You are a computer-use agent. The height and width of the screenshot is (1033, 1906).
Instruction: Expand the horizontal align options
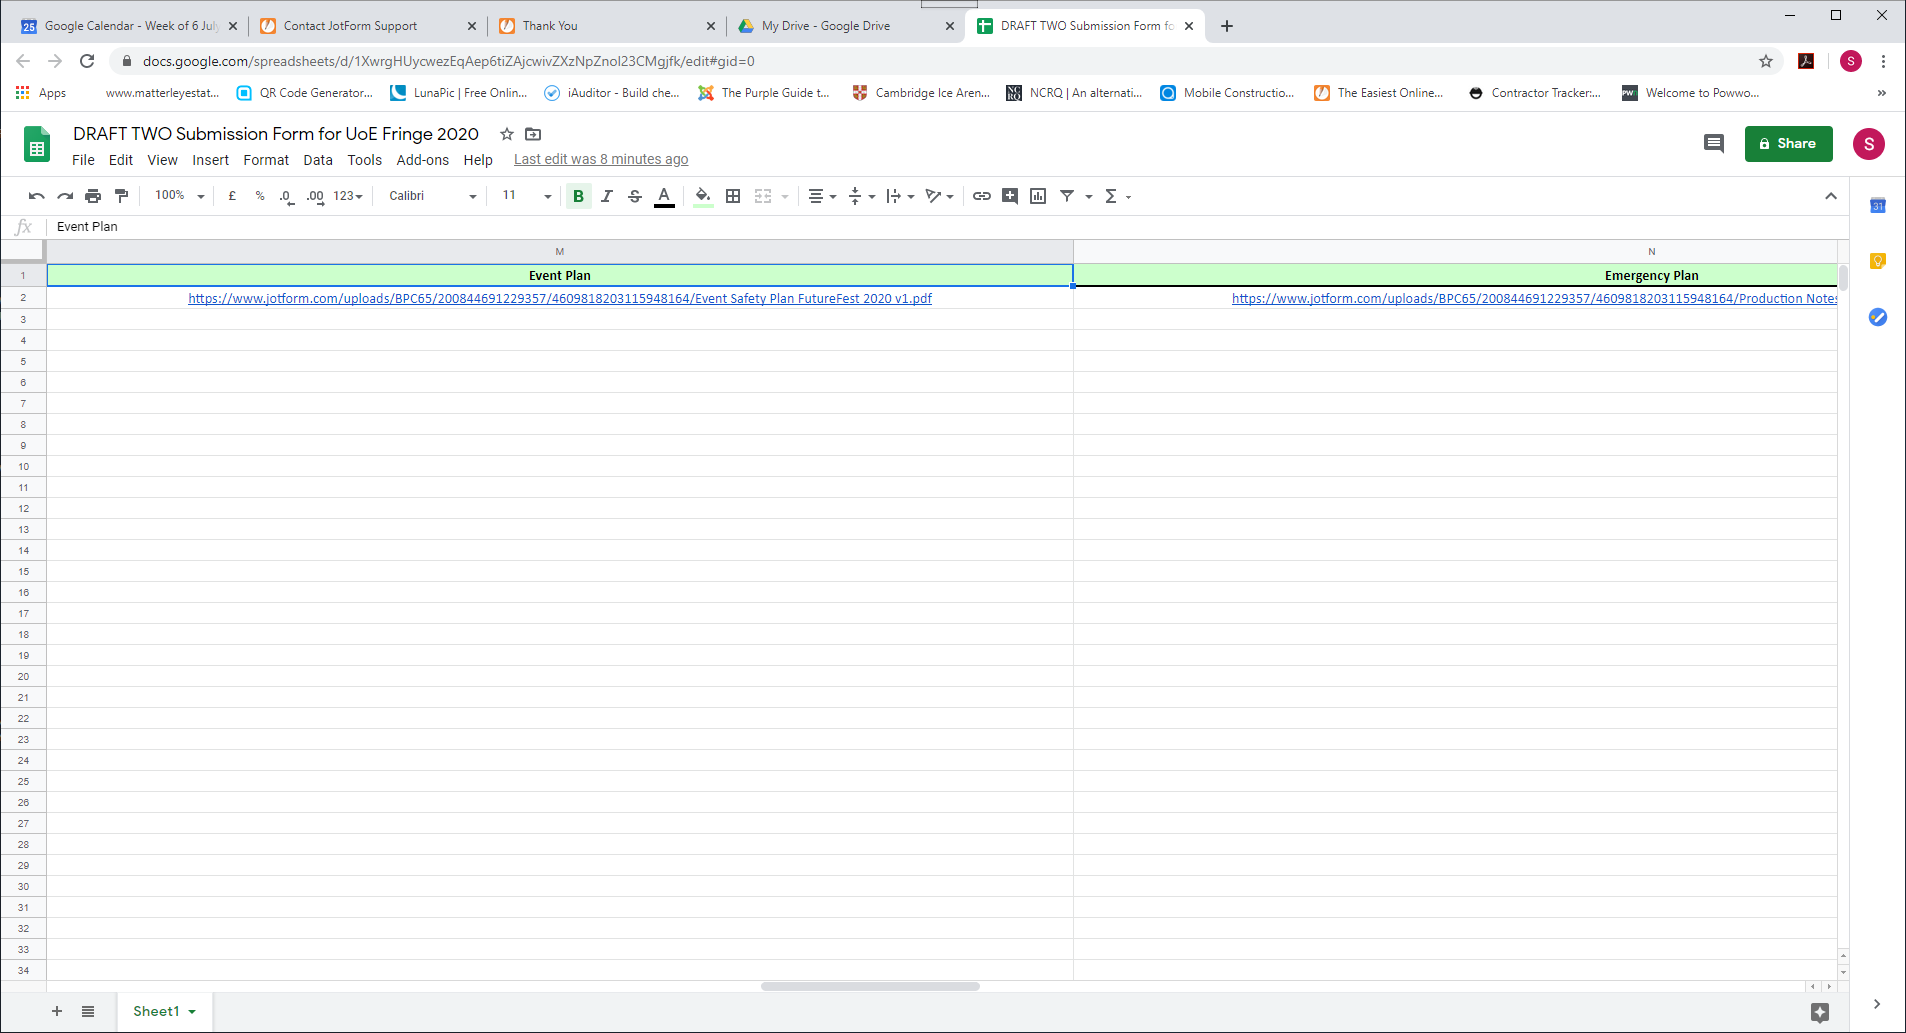(x=832, y=196)
